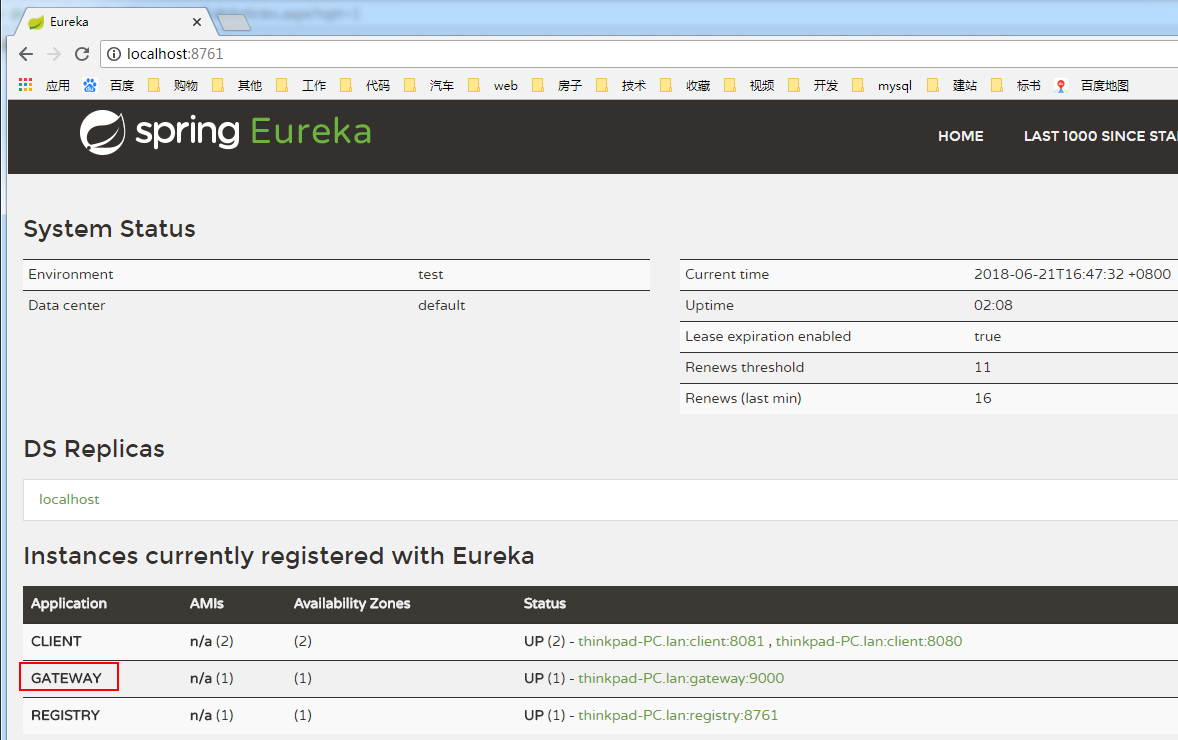The image size is (1178, 740).
Task: Open a new browser tab
Action: point(232,22)
